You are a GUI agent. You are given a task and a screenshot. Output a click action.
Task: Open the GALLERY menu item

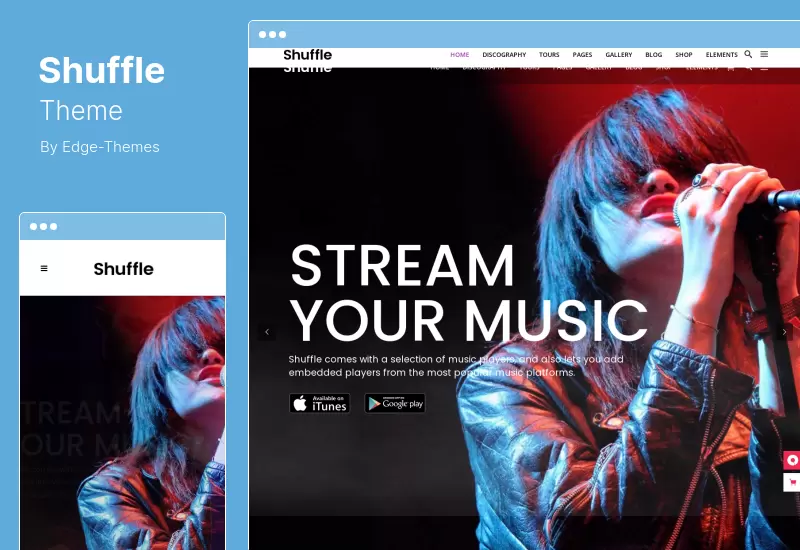[x=618, y=55]
